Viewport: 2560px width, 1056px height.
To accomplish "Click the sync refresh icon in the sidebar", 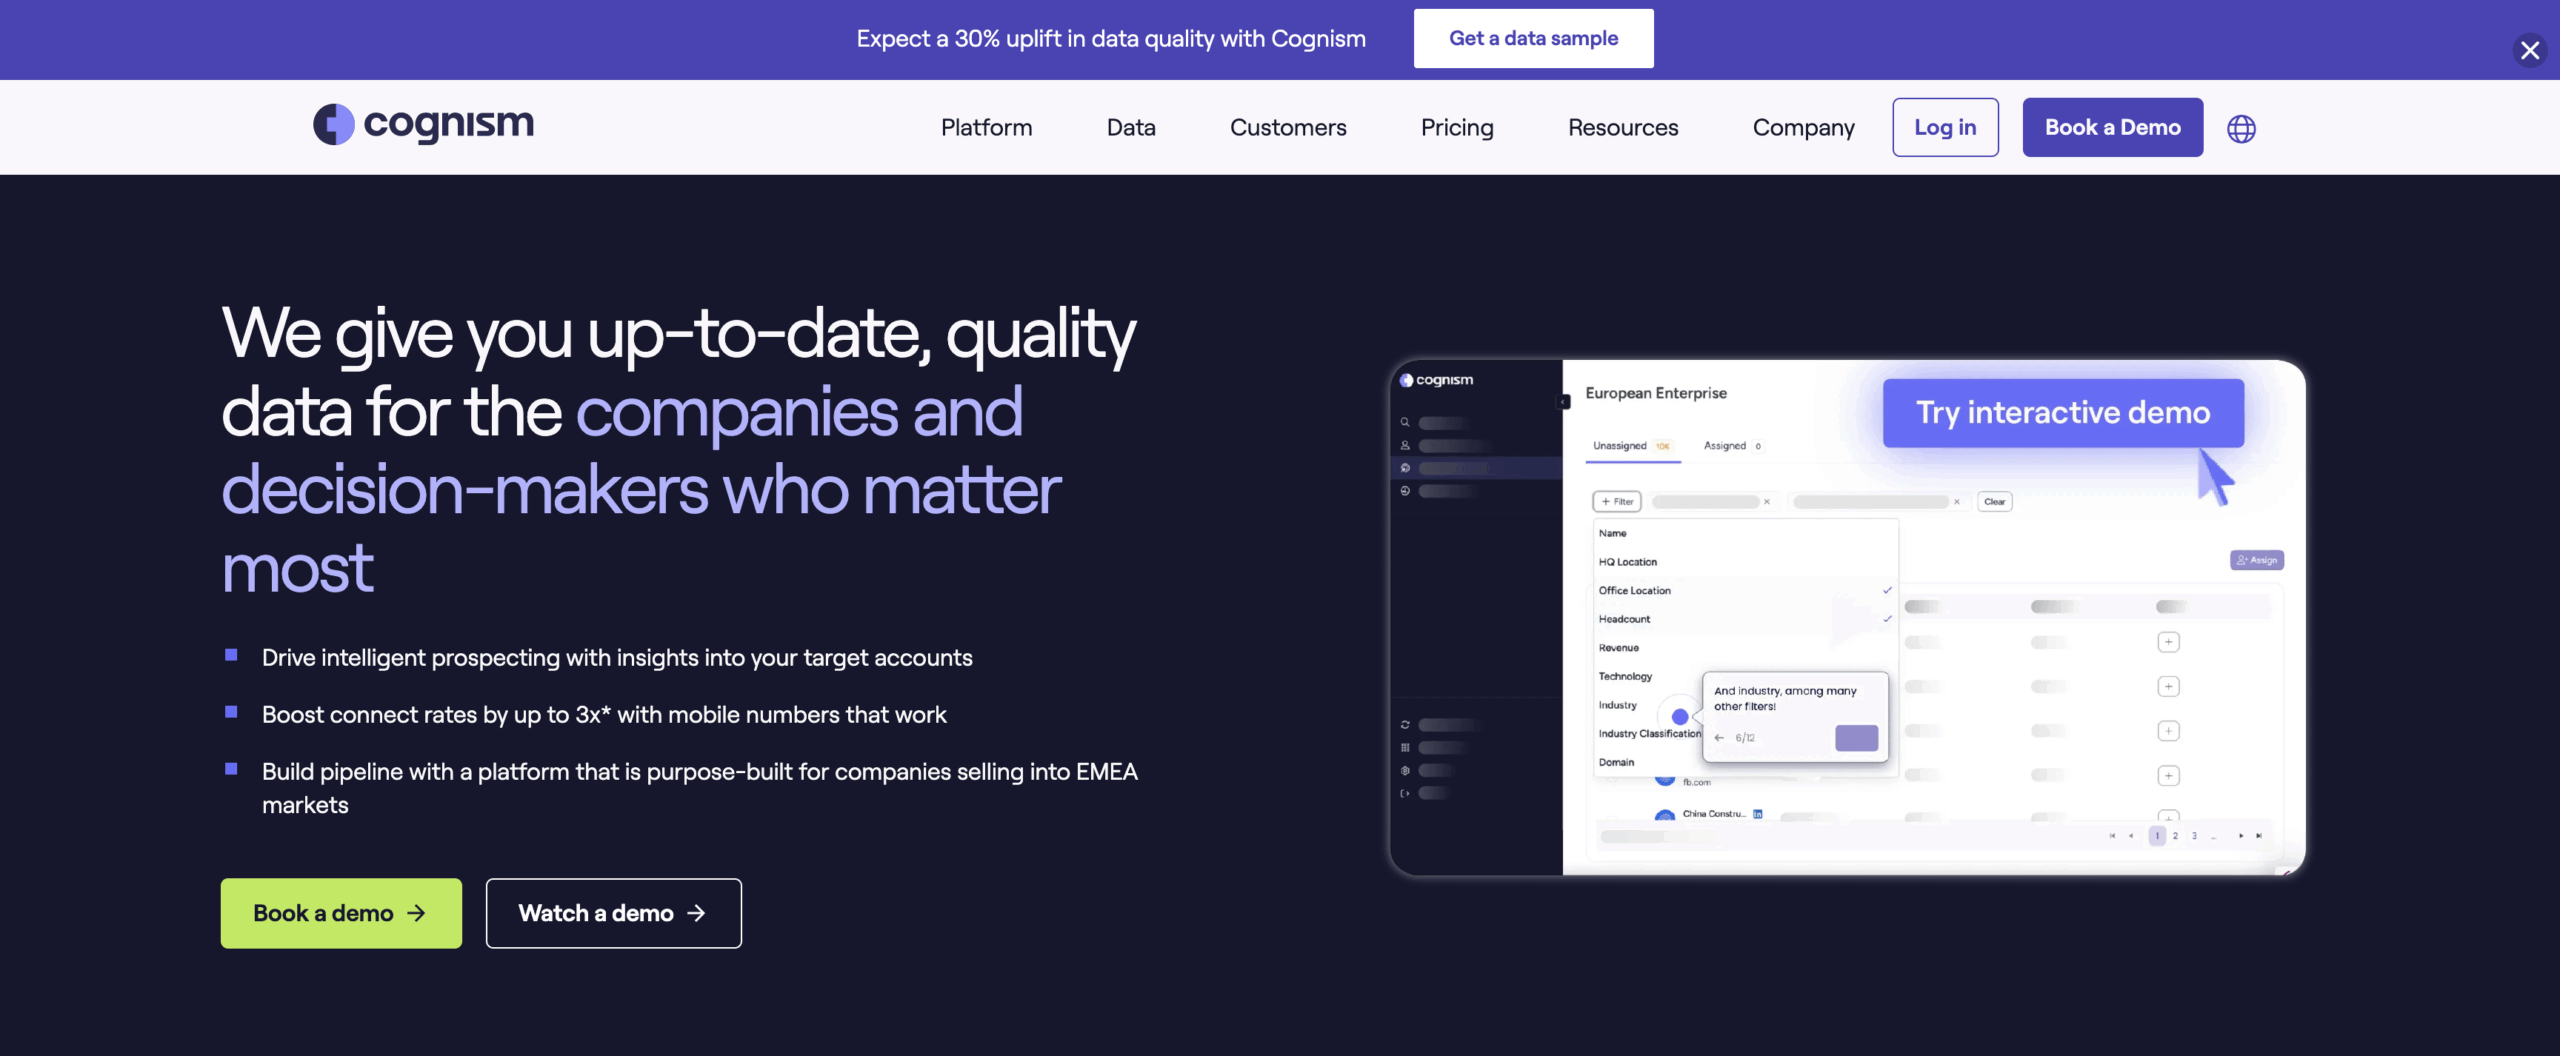I will pyautogui.click(x=1406, y=724).
